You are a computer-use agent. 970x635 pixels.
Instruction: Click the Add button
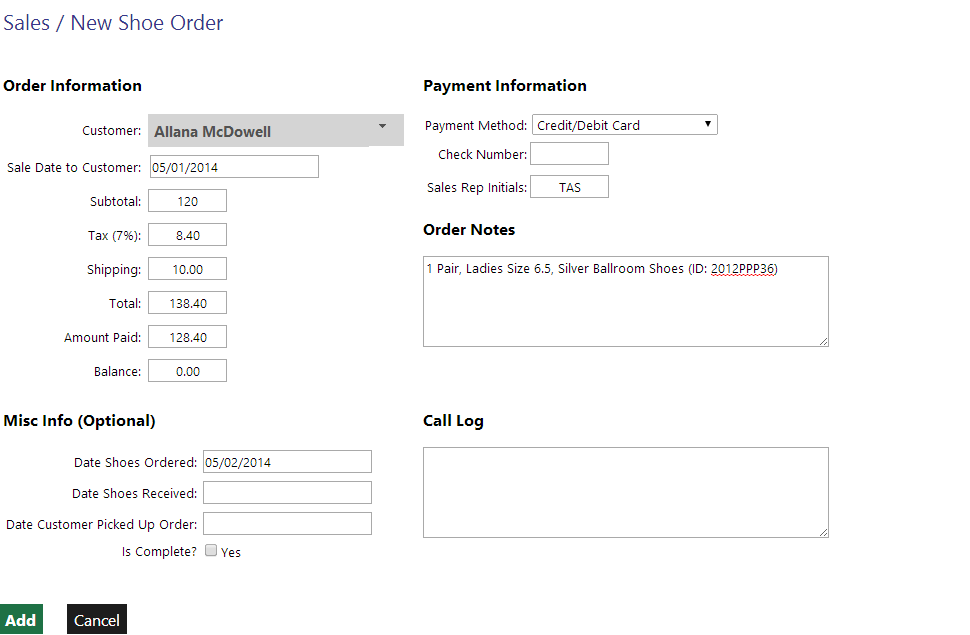(21, 619)
